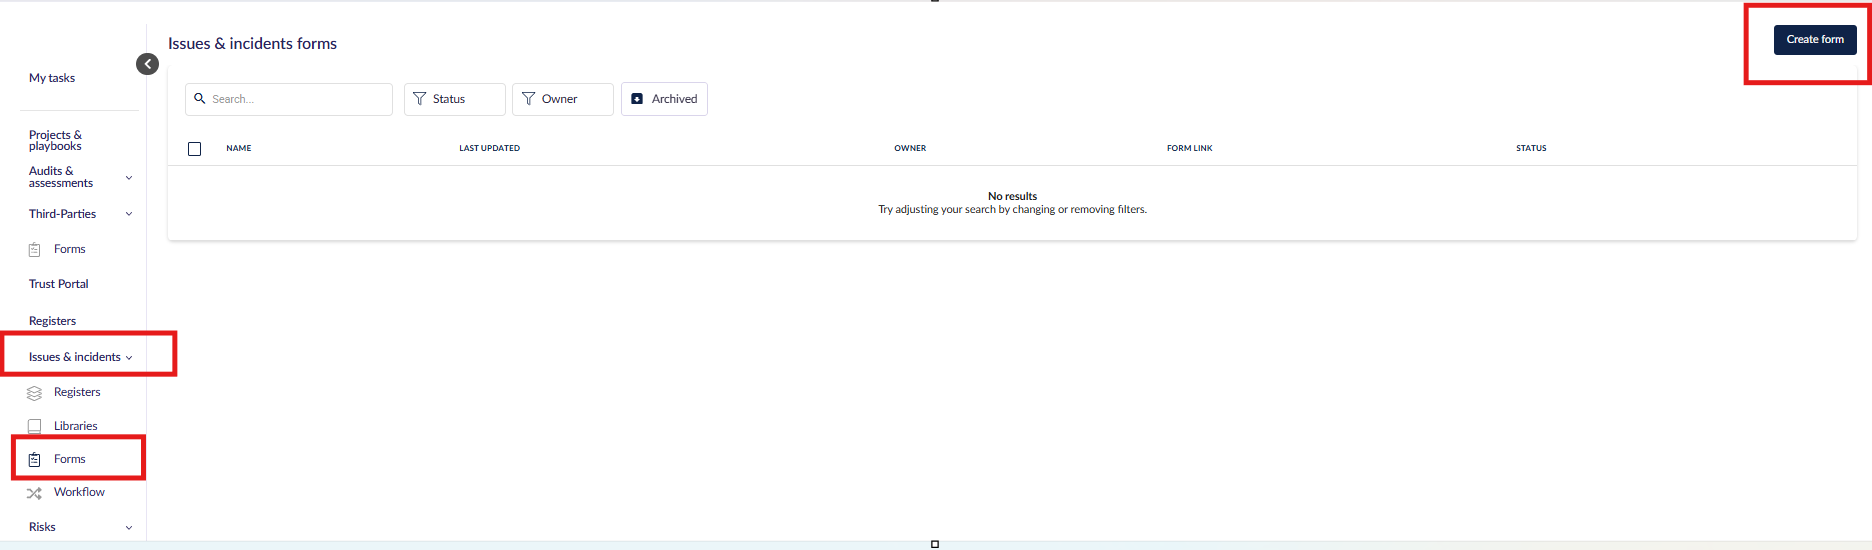Expand the Audits & assessments section
1872x550 pixels.
[x=128, y=178]
